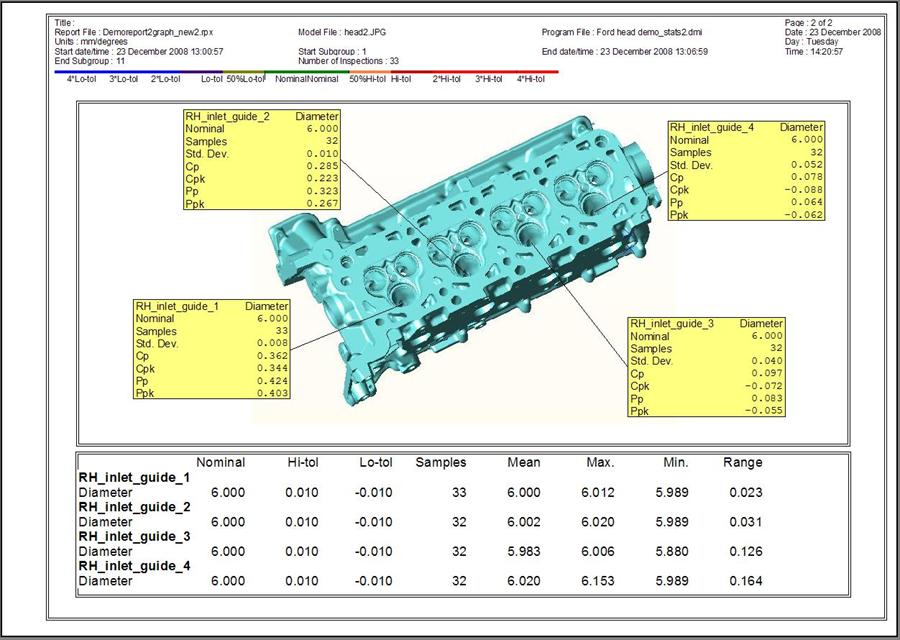Select the RH_inlet_guide_1 callout box header
The width and height of the screenshot is (900, 640).
tap(212, 306)
